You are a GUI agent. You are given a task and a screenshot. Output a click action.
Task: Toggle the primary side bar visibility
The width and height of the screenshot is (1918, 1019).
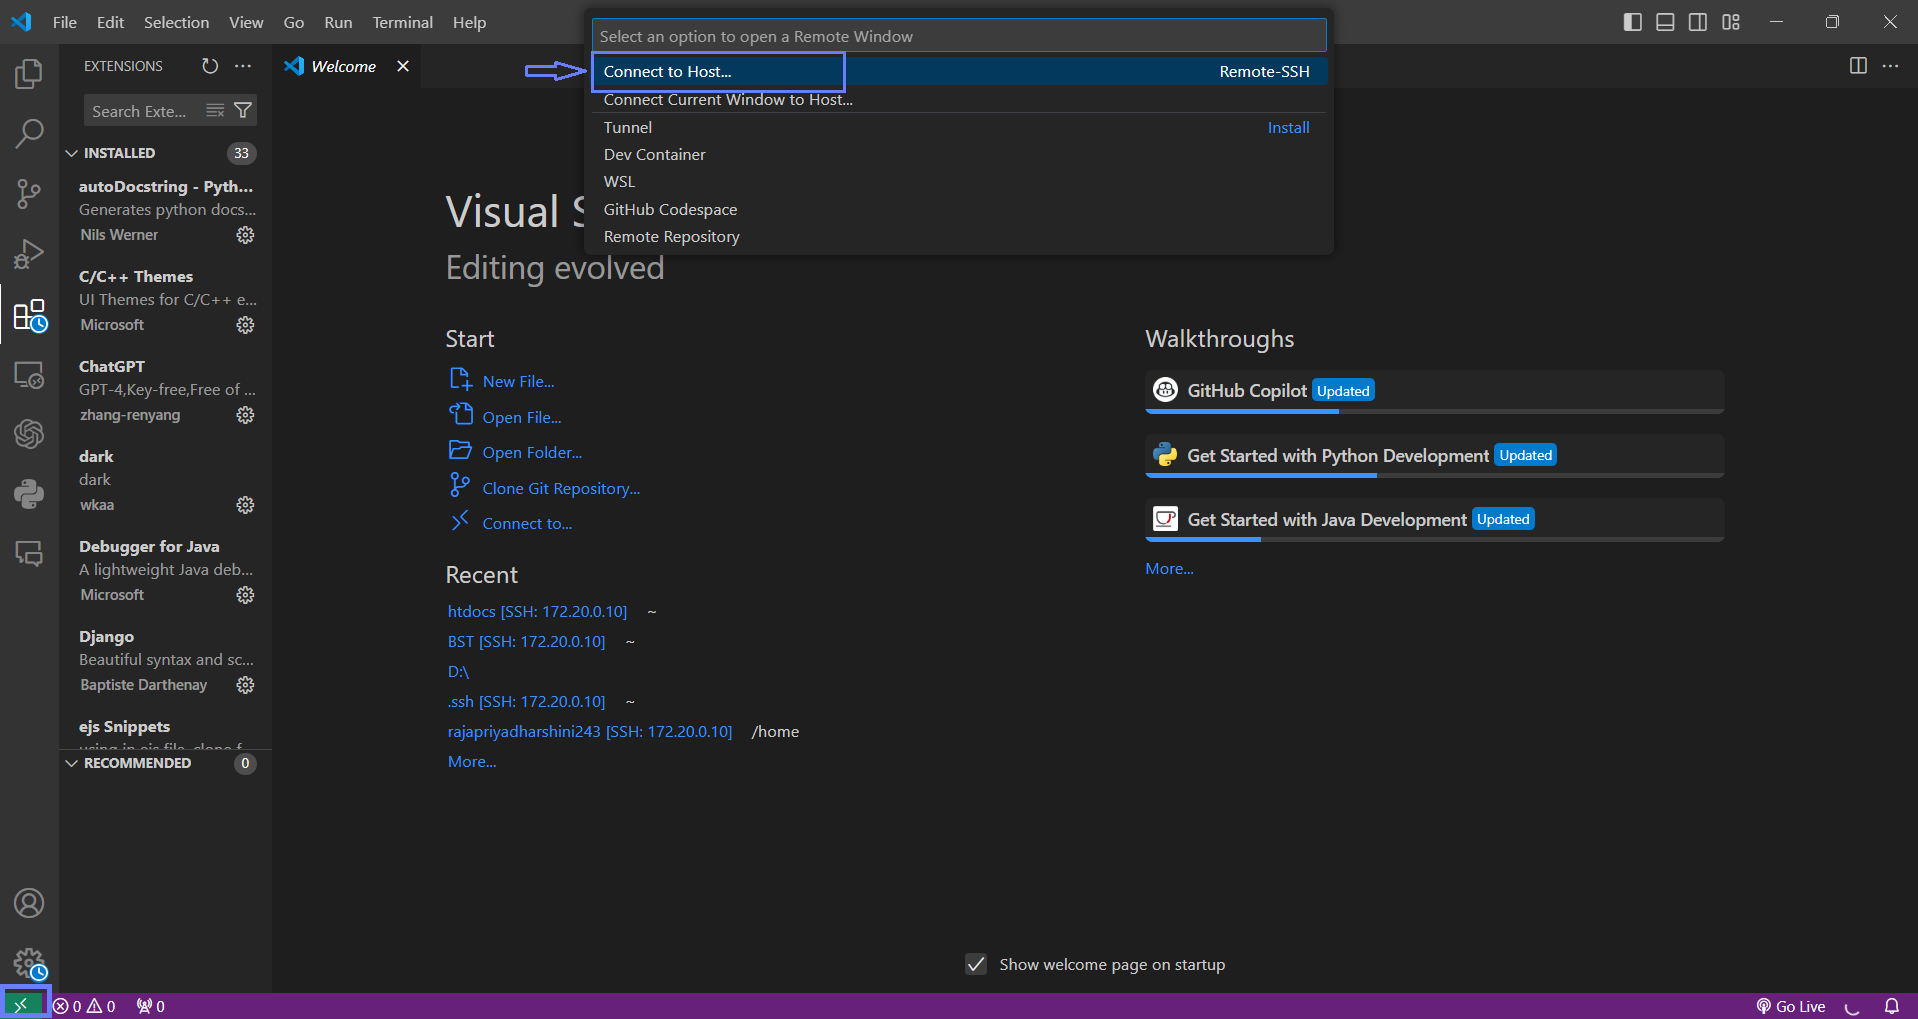pyautogui.click(x=1632, y=22)
